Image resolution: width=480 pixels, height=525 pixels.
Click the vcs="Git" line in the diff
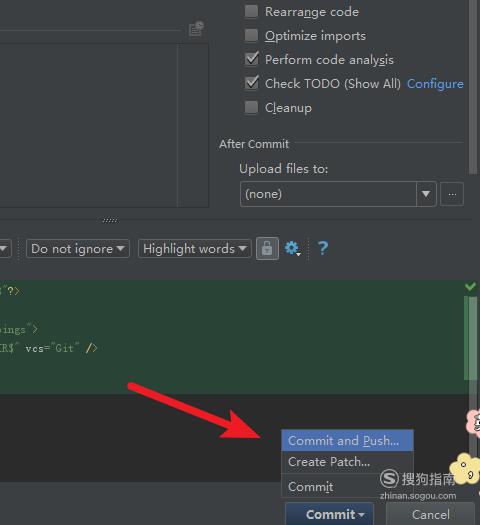[49, 348]
